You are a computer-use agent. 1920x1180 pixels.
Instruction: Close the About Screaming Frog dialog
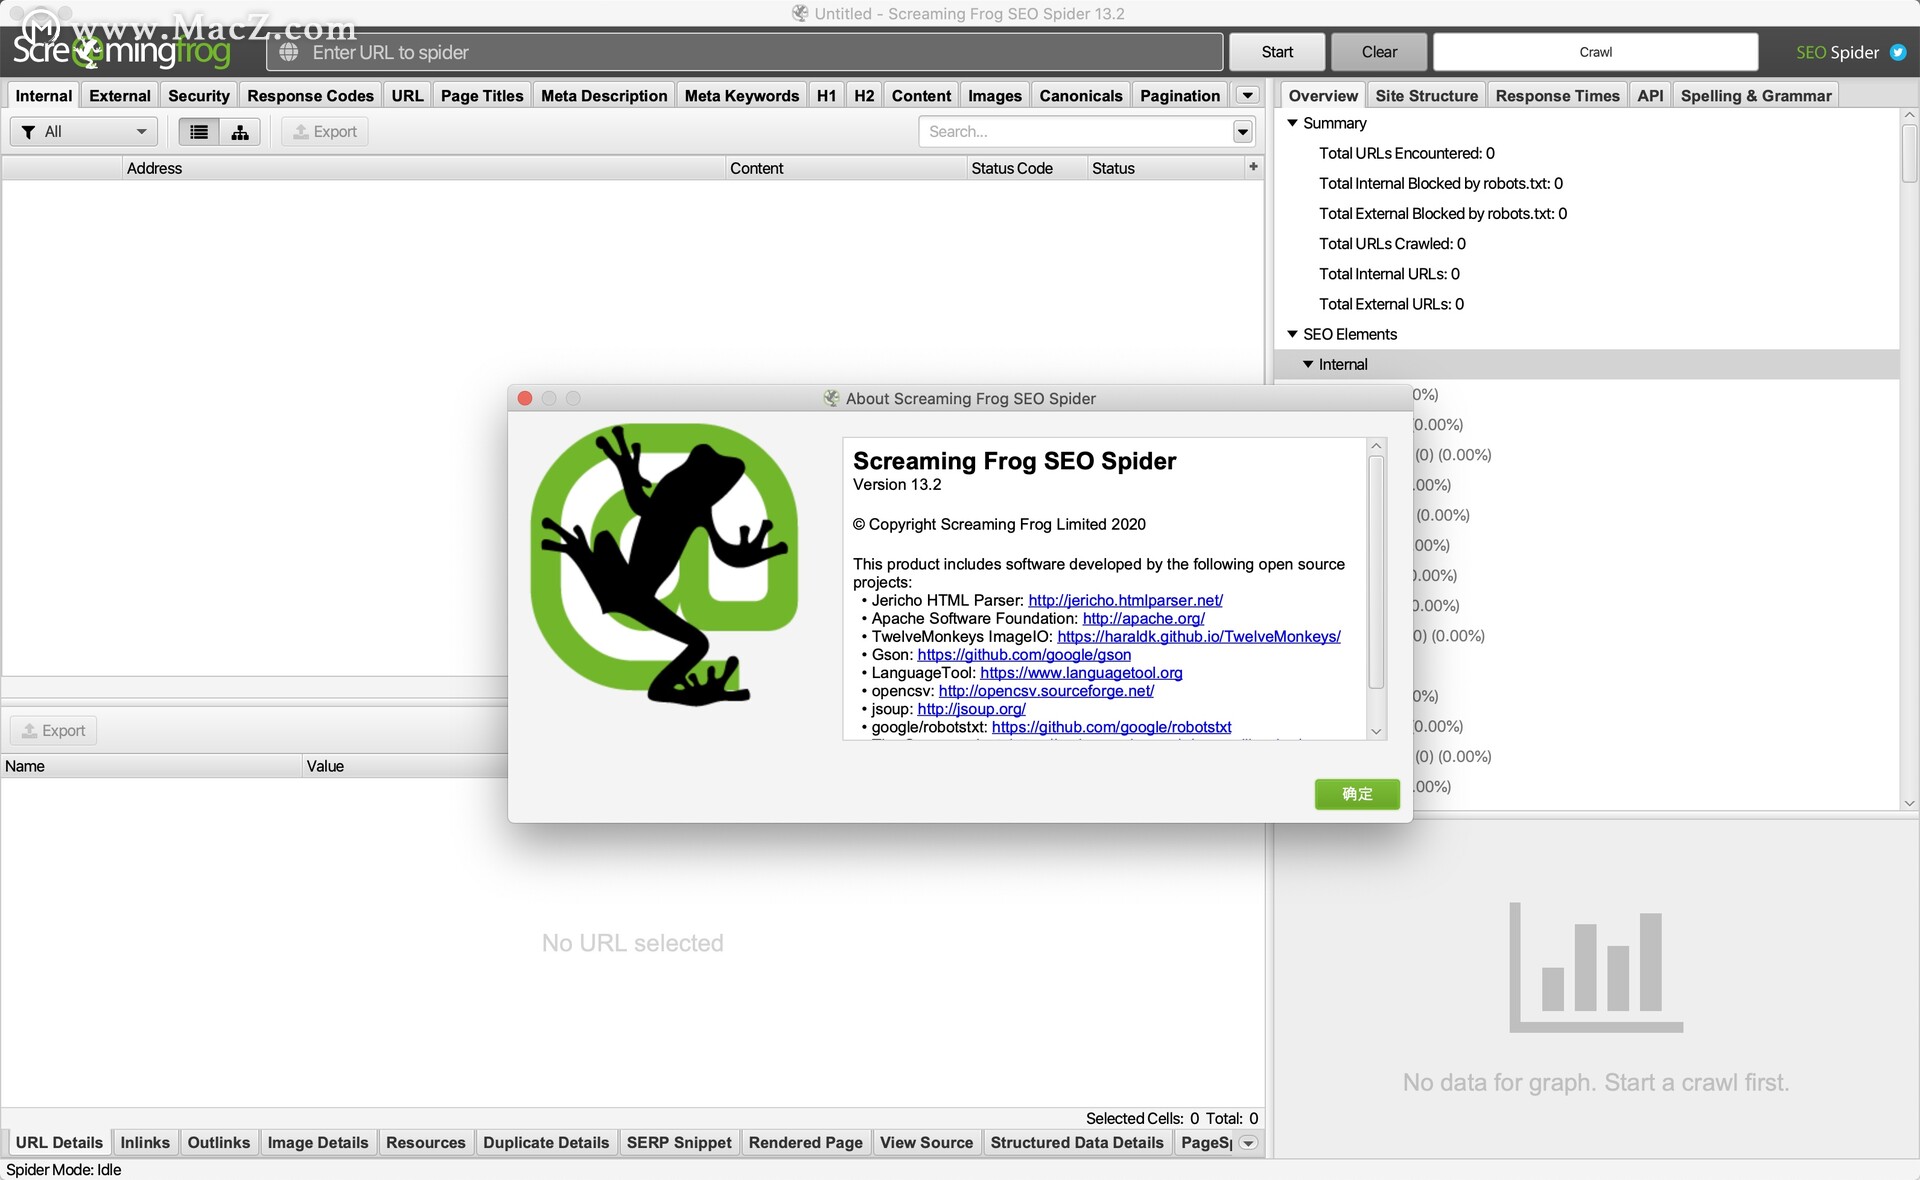525,398
